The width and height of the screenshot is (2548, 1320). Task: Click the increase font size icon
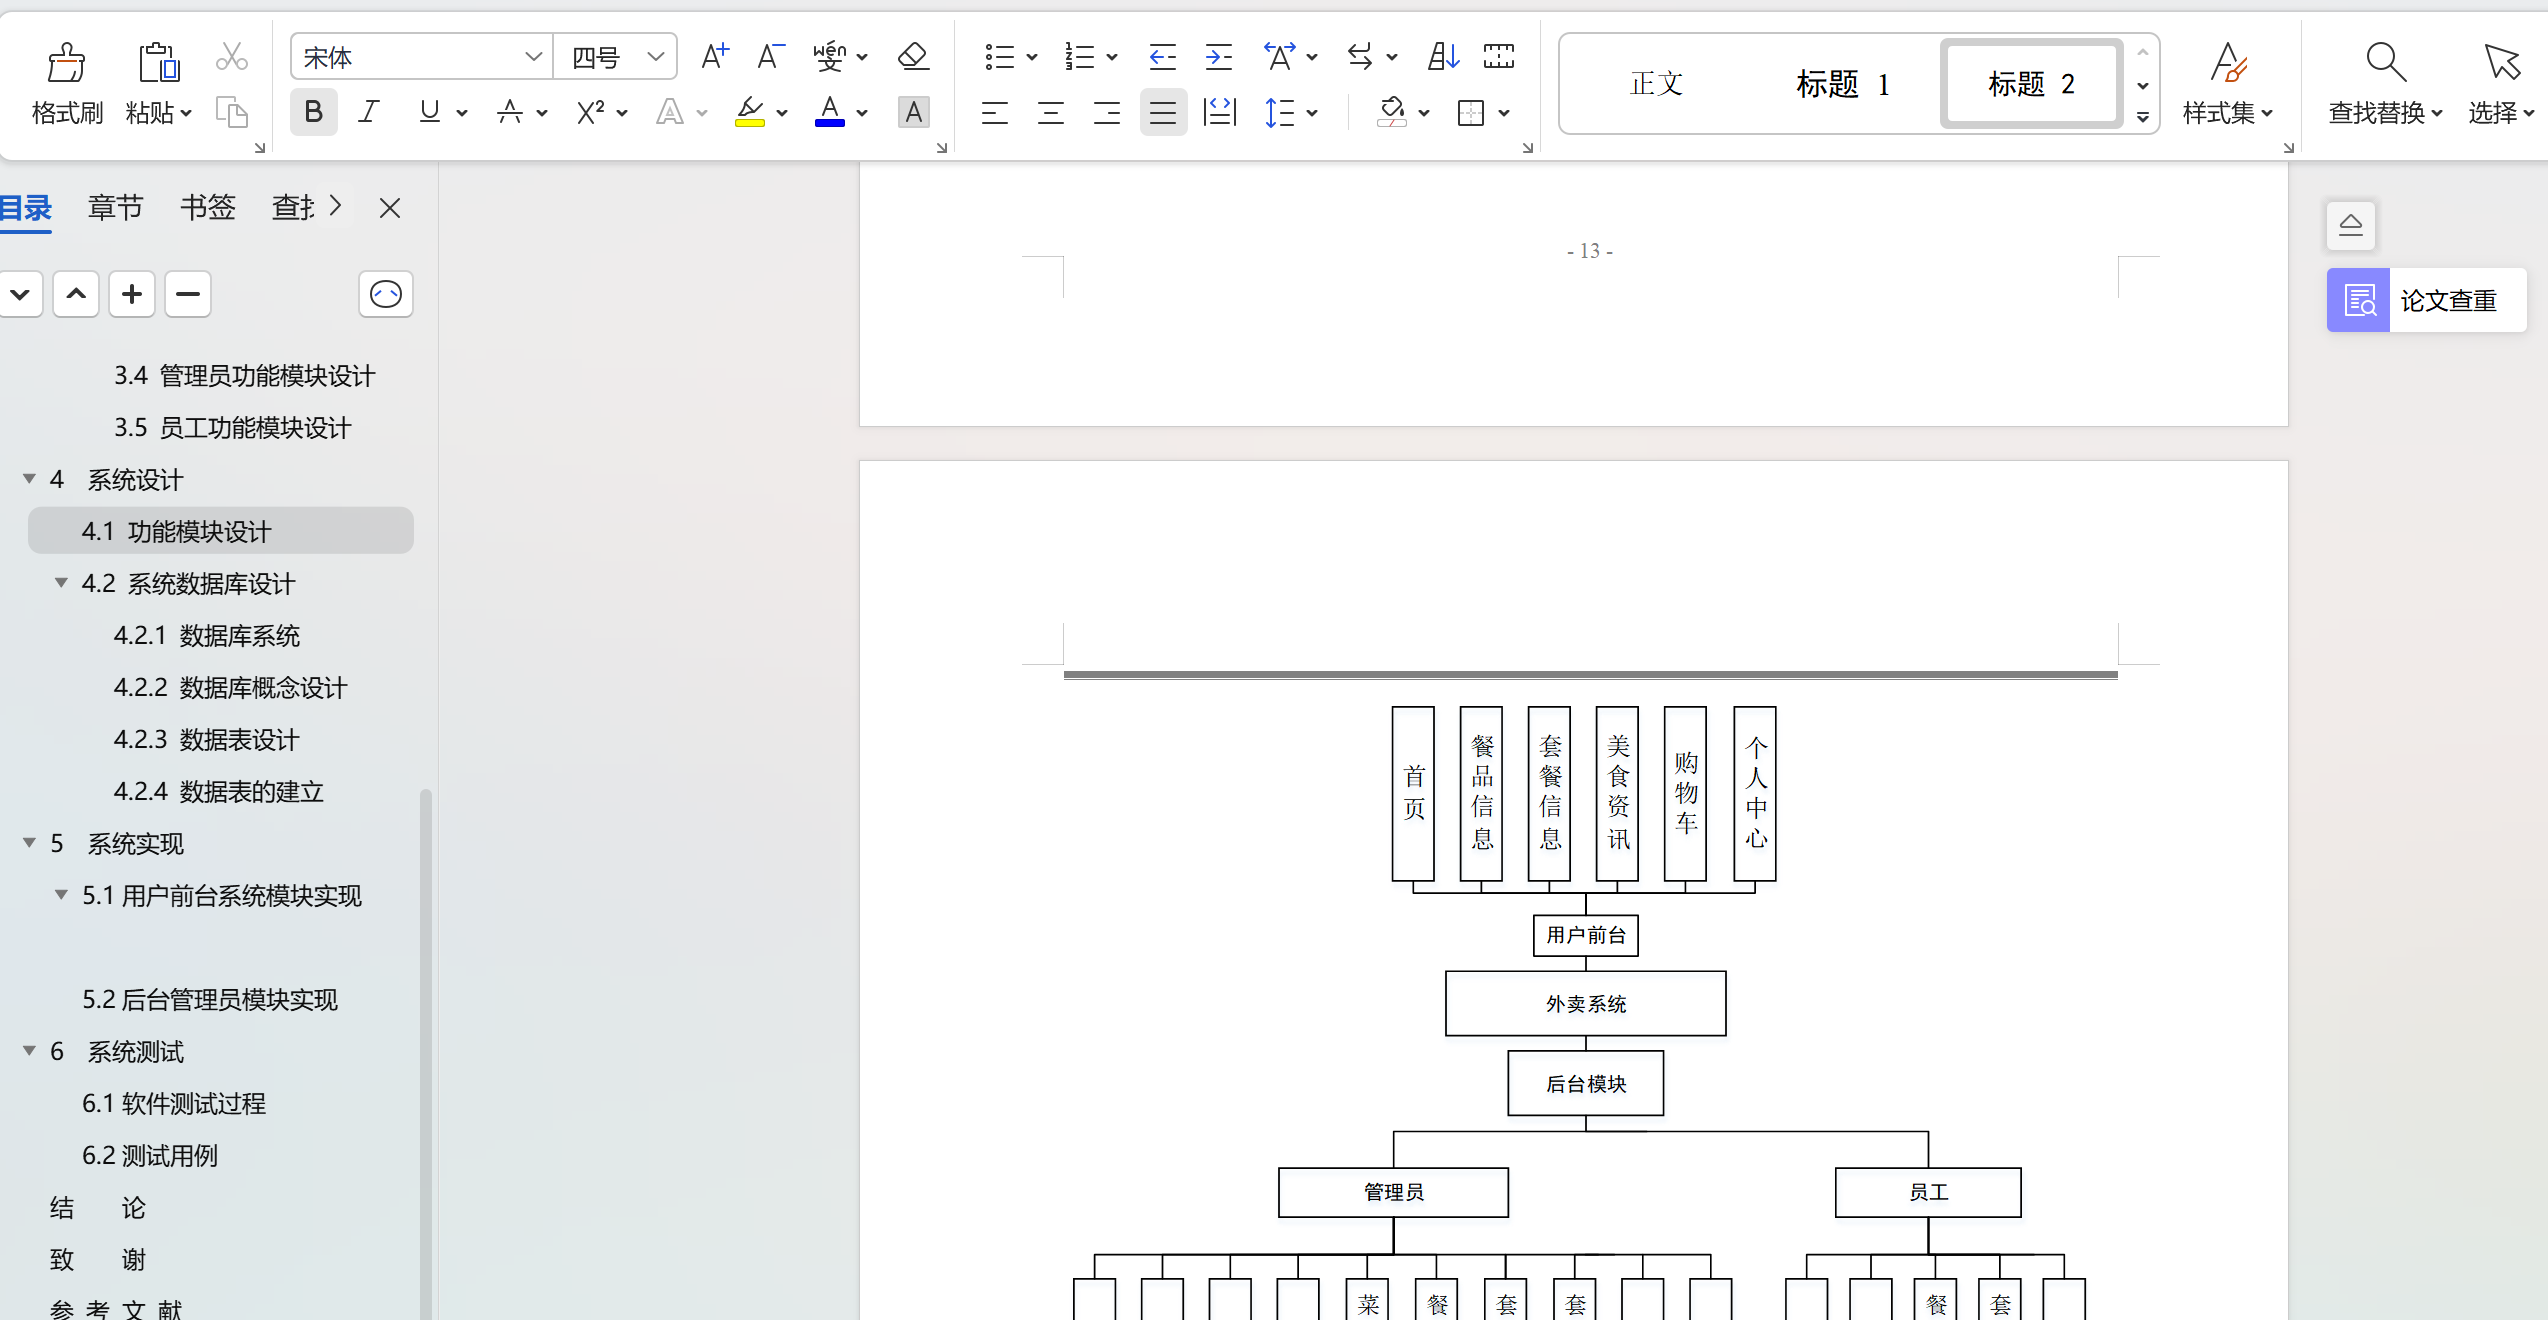tap(714, 57)
